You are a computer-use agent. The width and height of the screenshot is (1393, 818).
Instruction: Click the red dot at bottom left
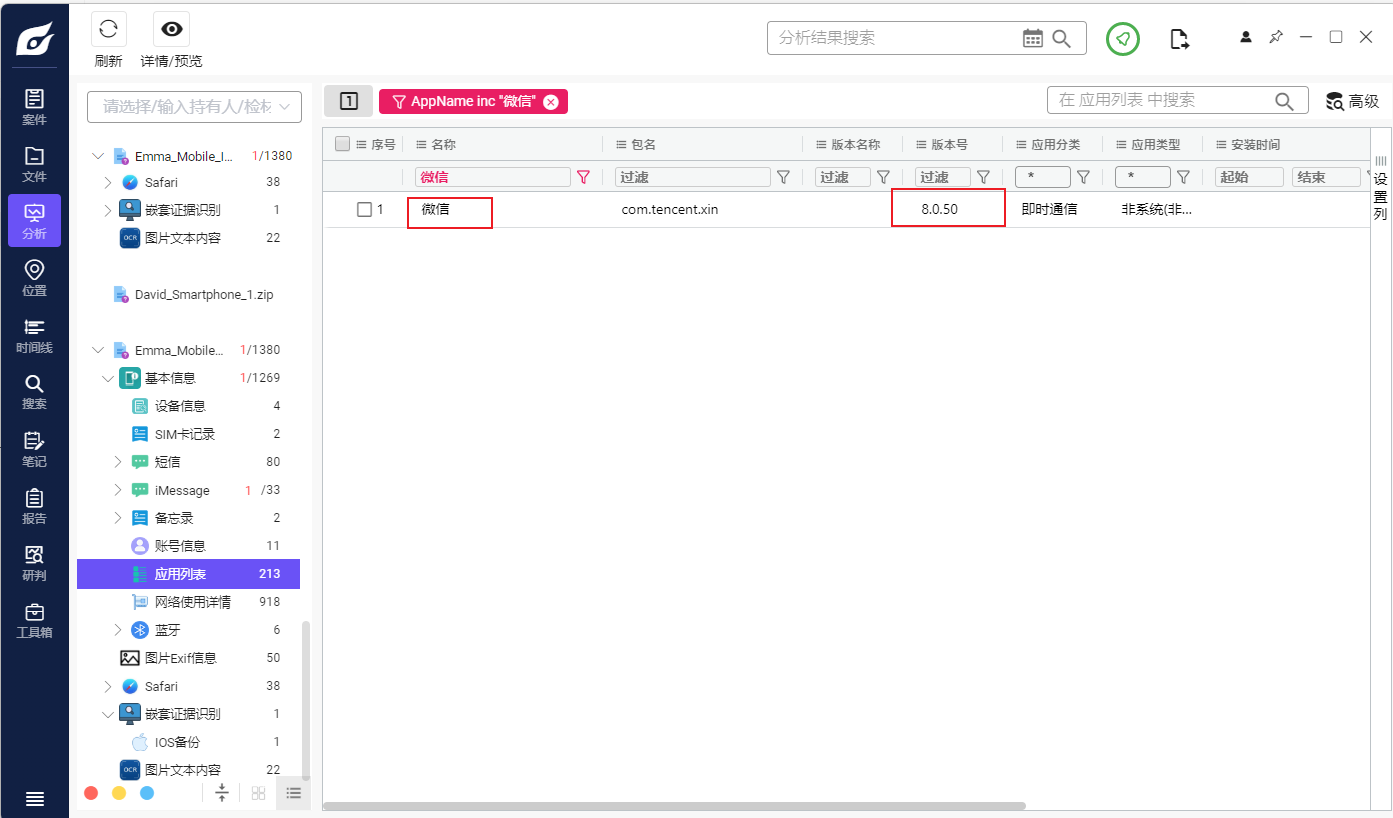(x=91, y=793)
